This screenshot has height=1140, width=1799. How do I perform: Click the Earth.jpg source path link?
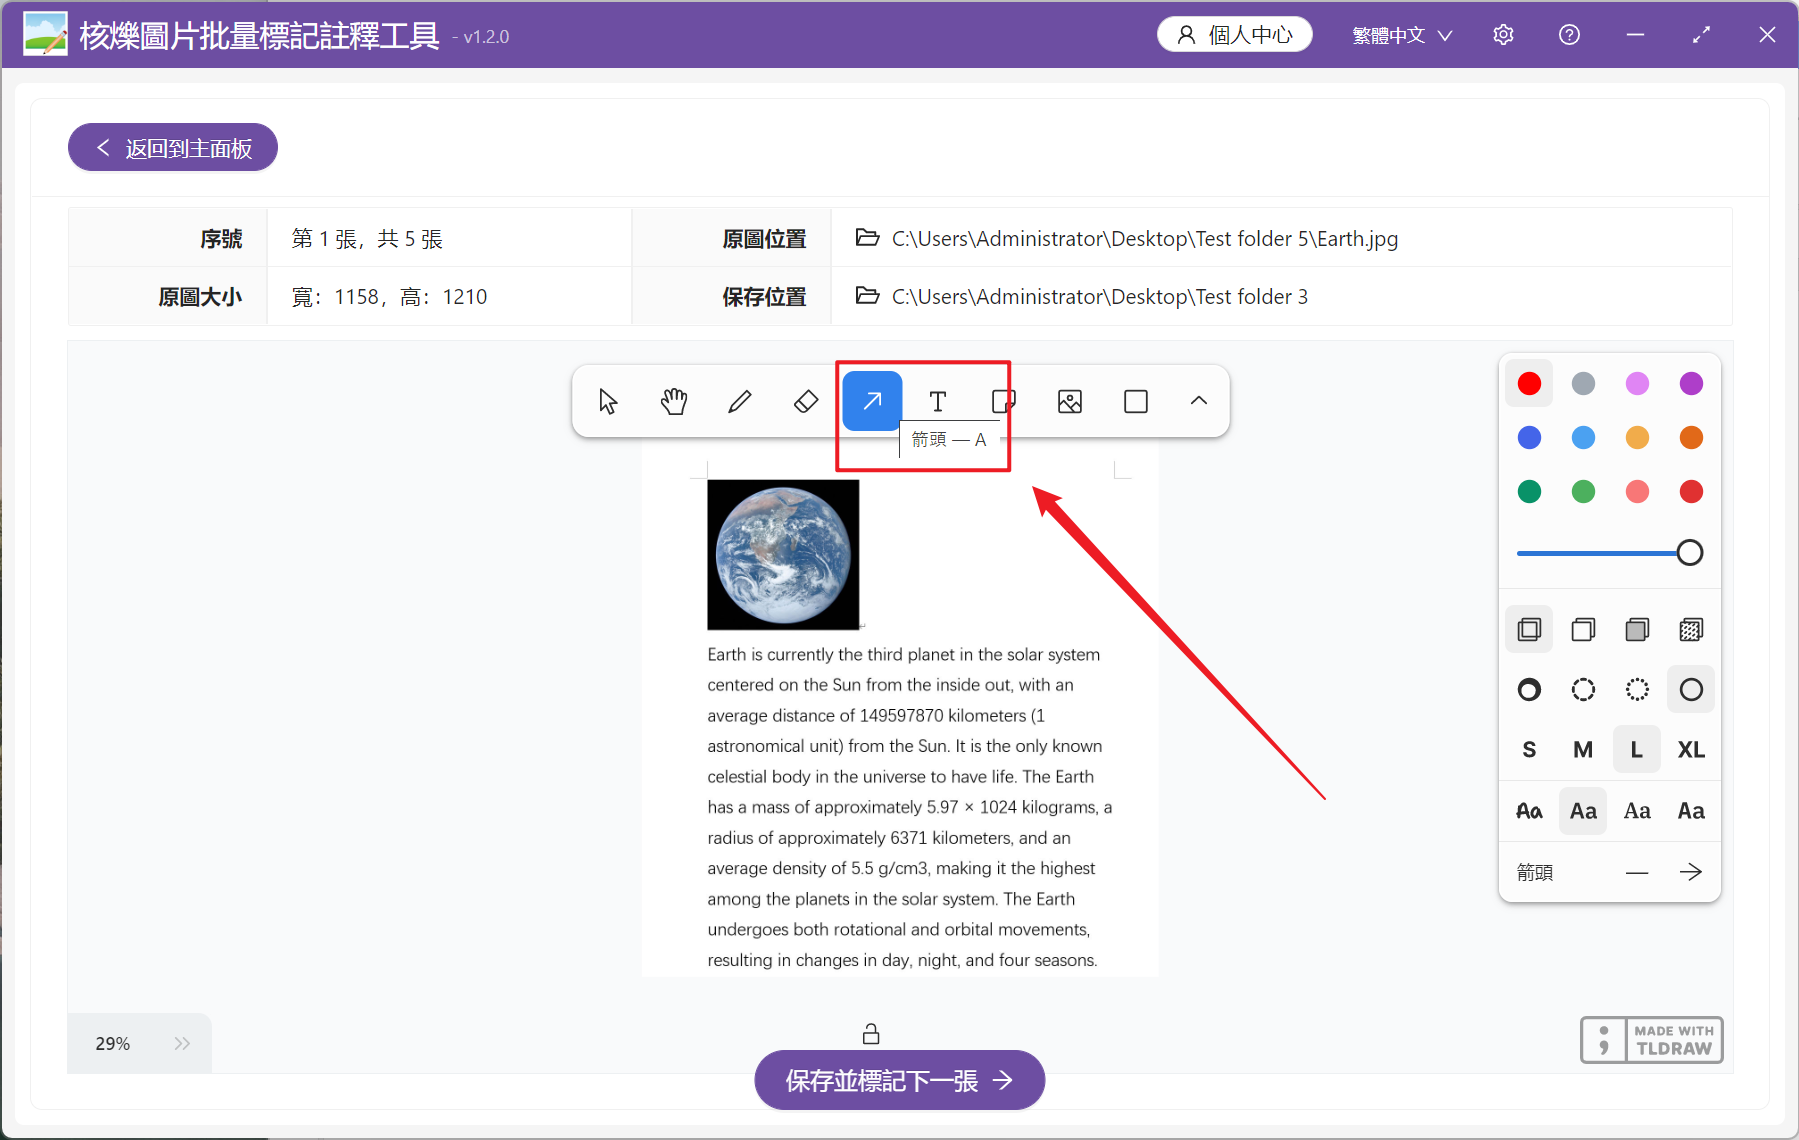[x=1145, y=238]
